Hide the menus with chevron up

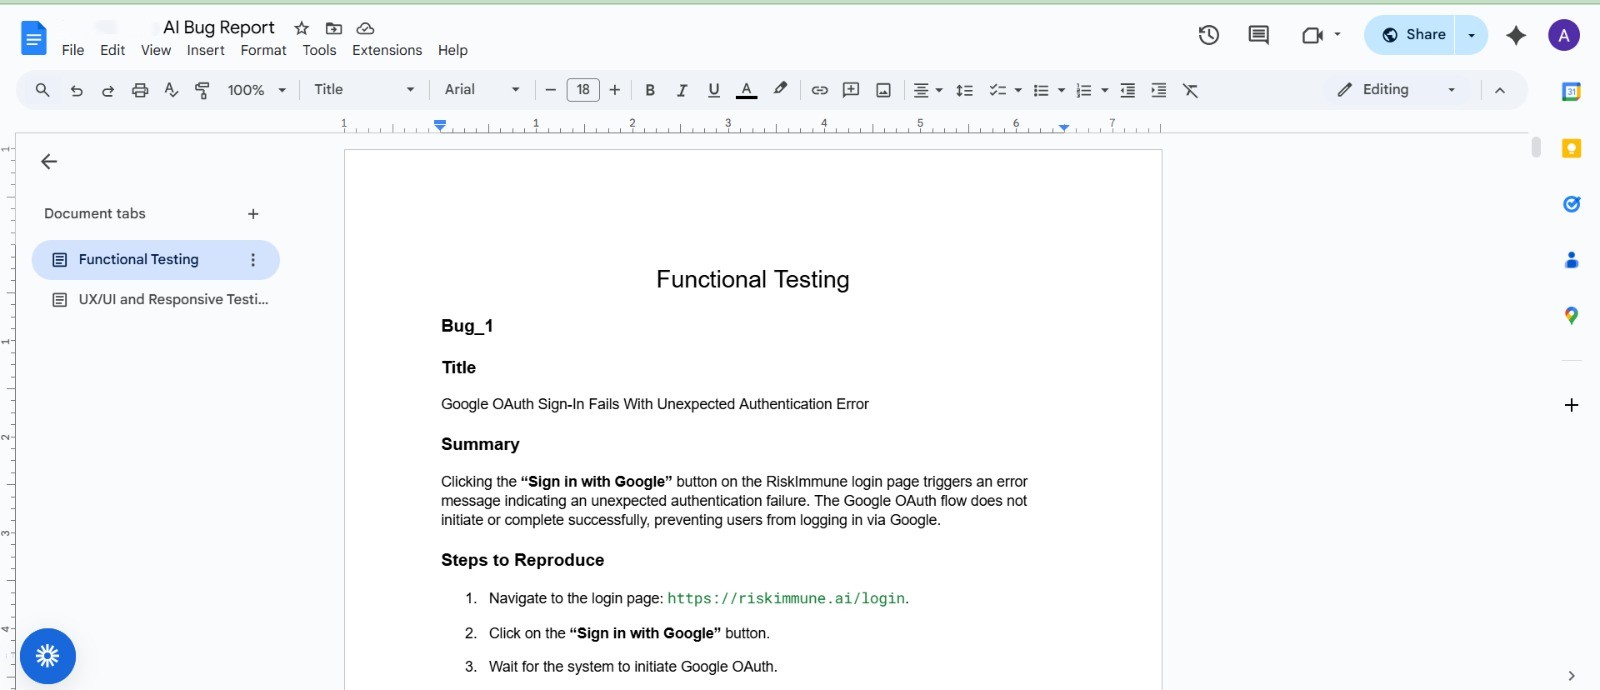[1500, 90]
